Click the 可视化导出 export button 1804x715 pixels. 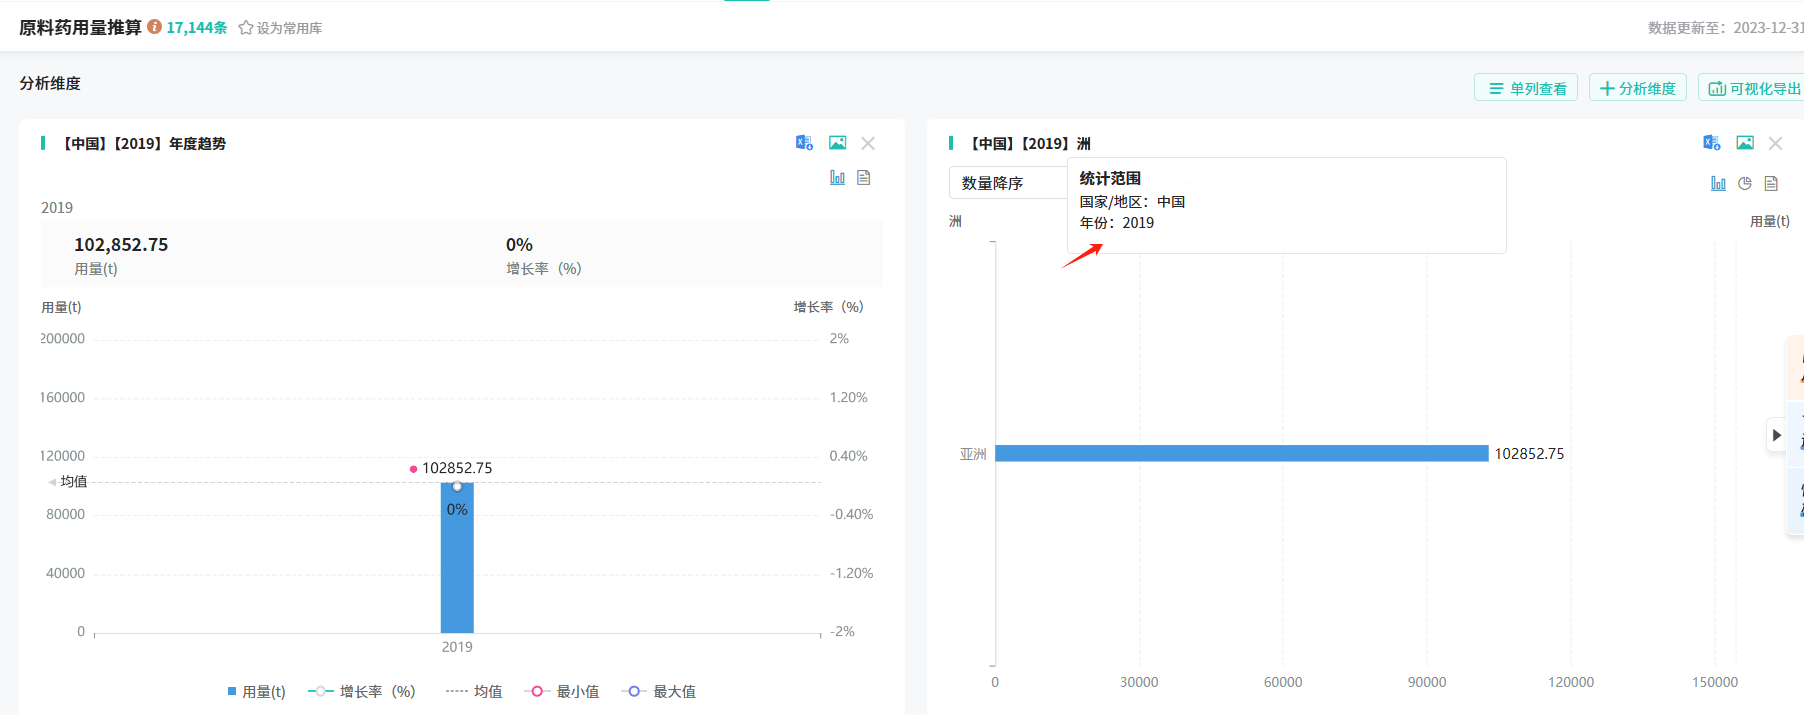coord(1754,88)
